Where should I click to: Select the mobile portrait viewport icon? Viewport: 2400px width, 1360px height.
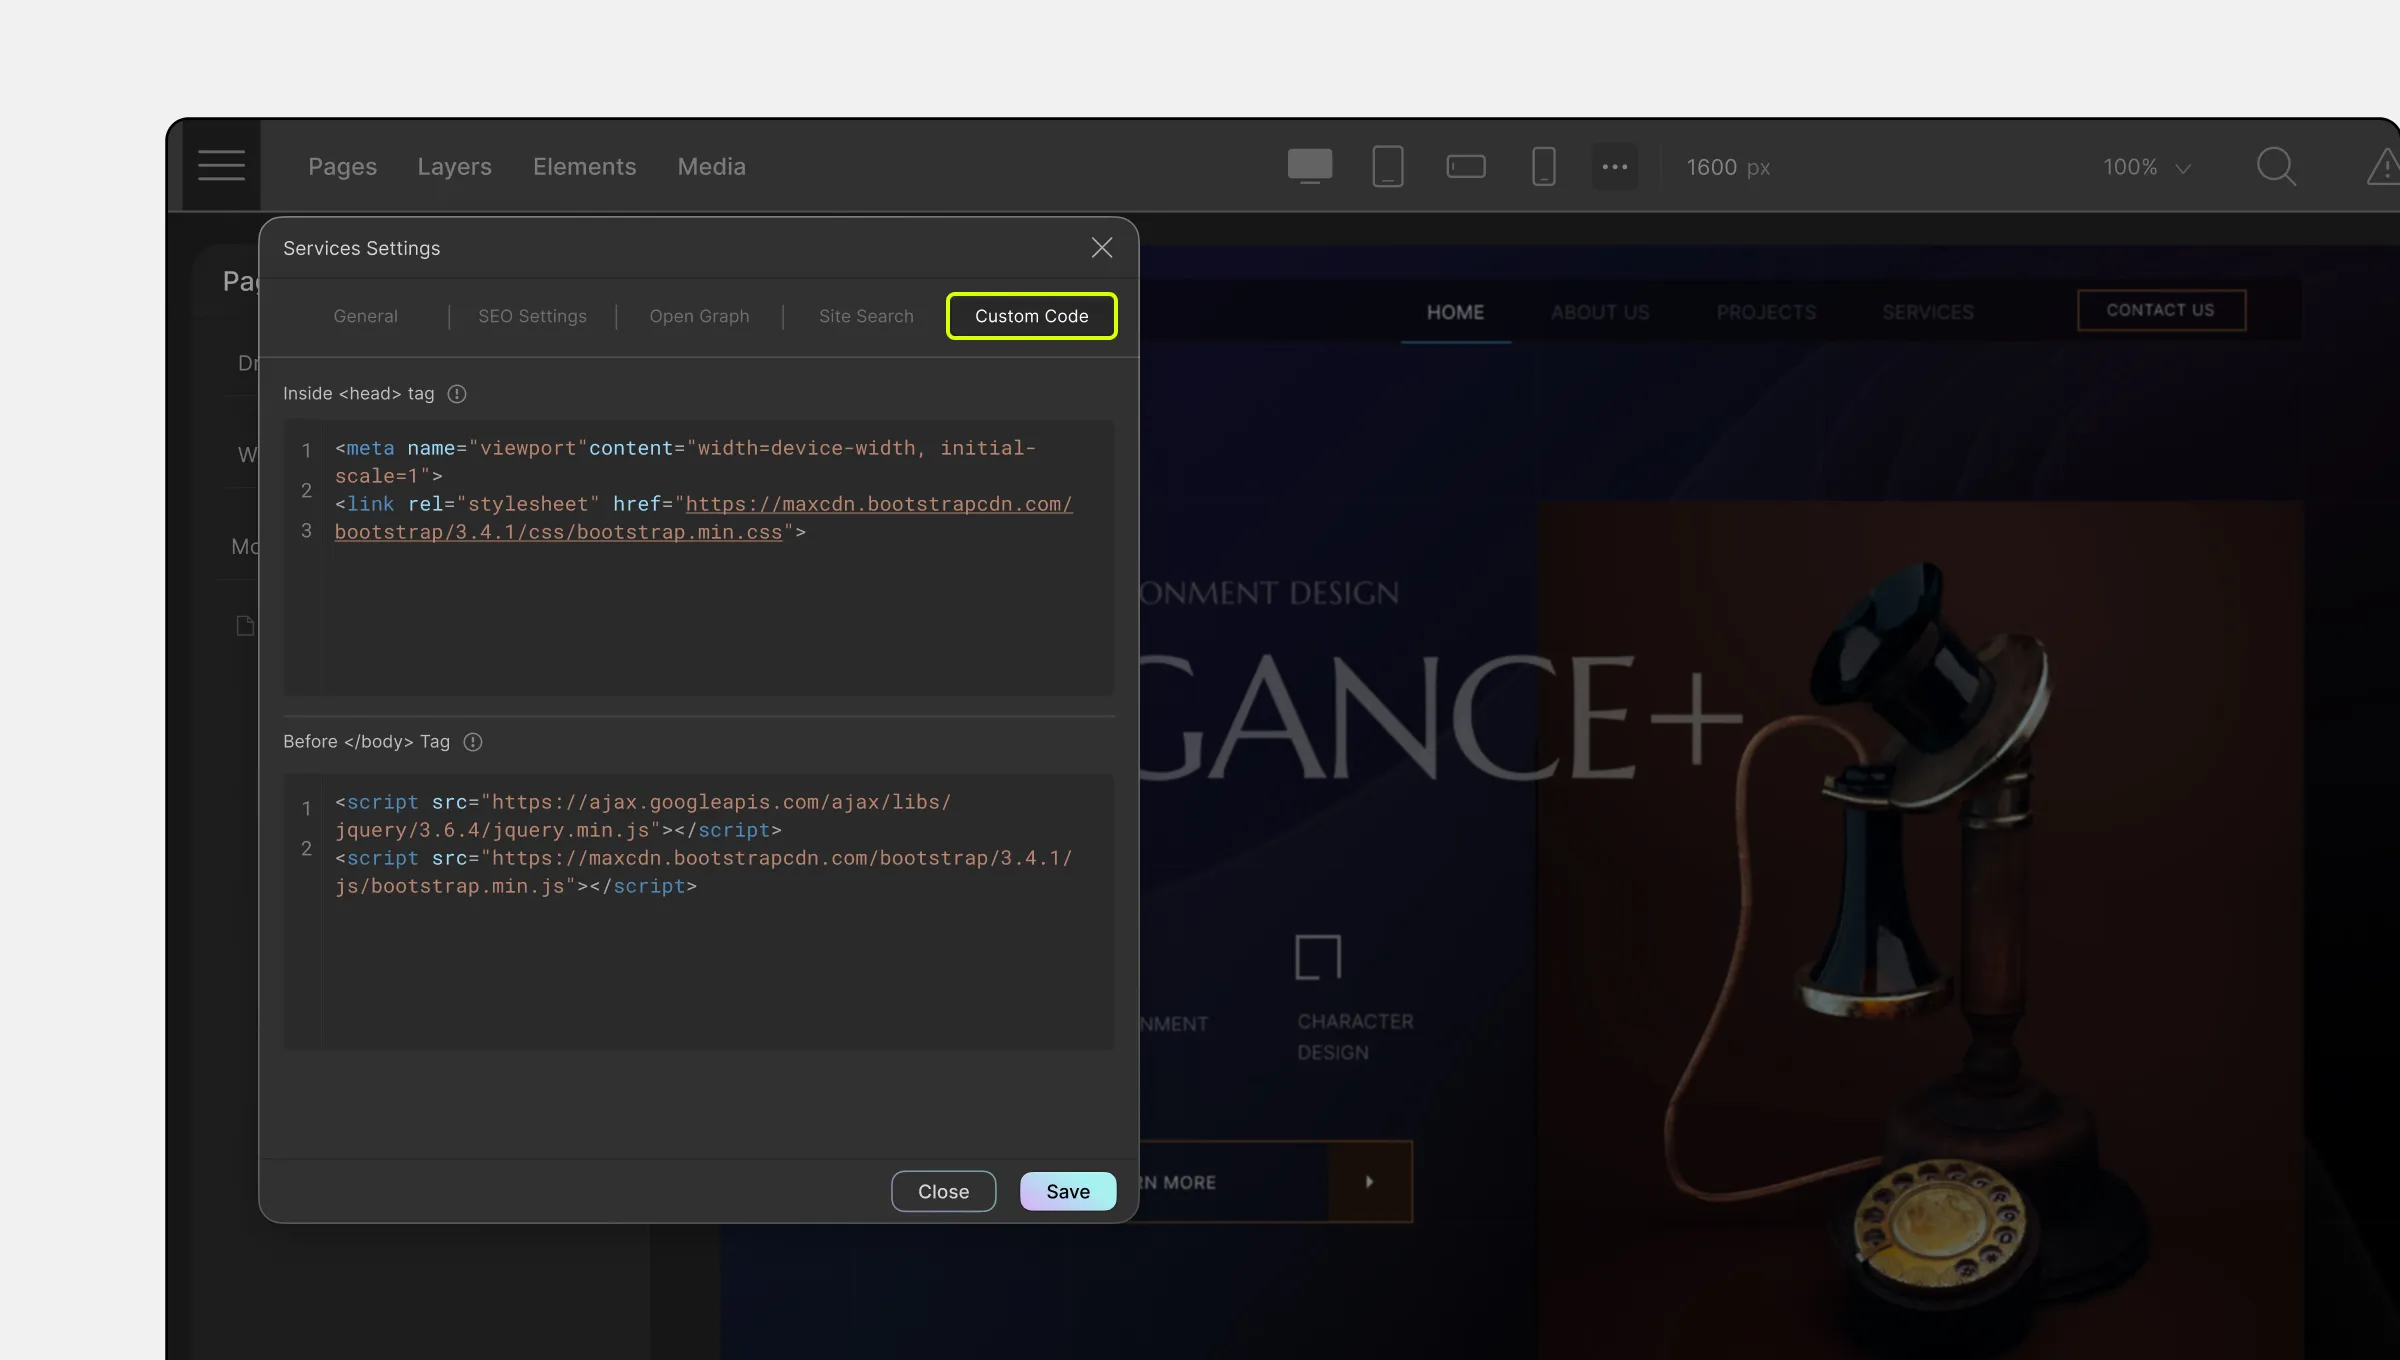pyautogui.click(x=1543, y=165)
